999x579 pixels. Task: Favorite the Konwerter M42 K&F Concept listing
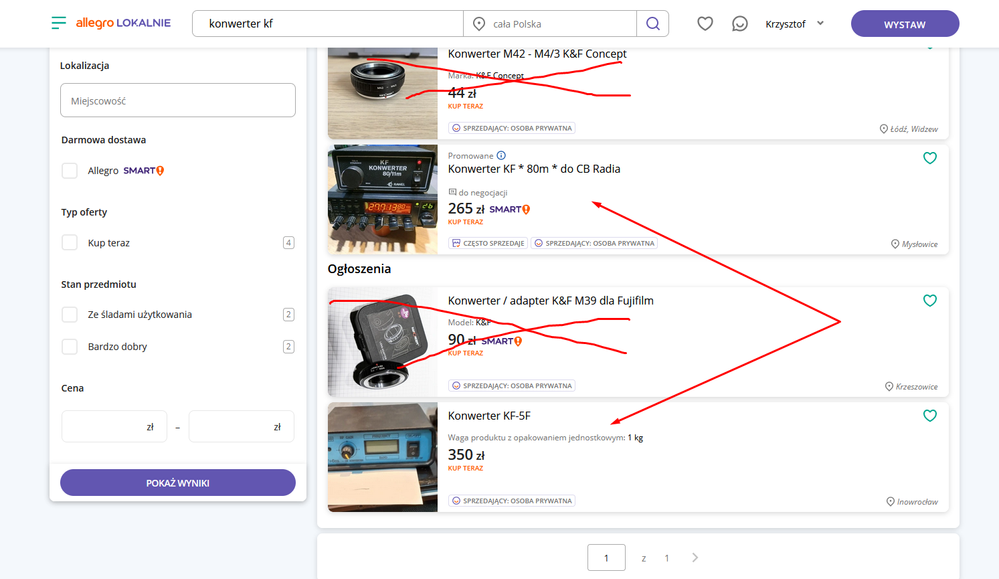930,45
